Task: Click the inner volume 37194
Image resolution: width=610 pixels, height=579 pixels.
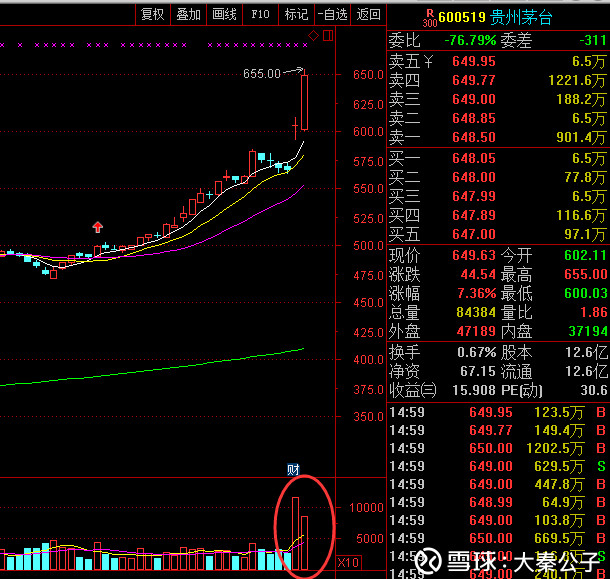Action: (x=587, y=332)
